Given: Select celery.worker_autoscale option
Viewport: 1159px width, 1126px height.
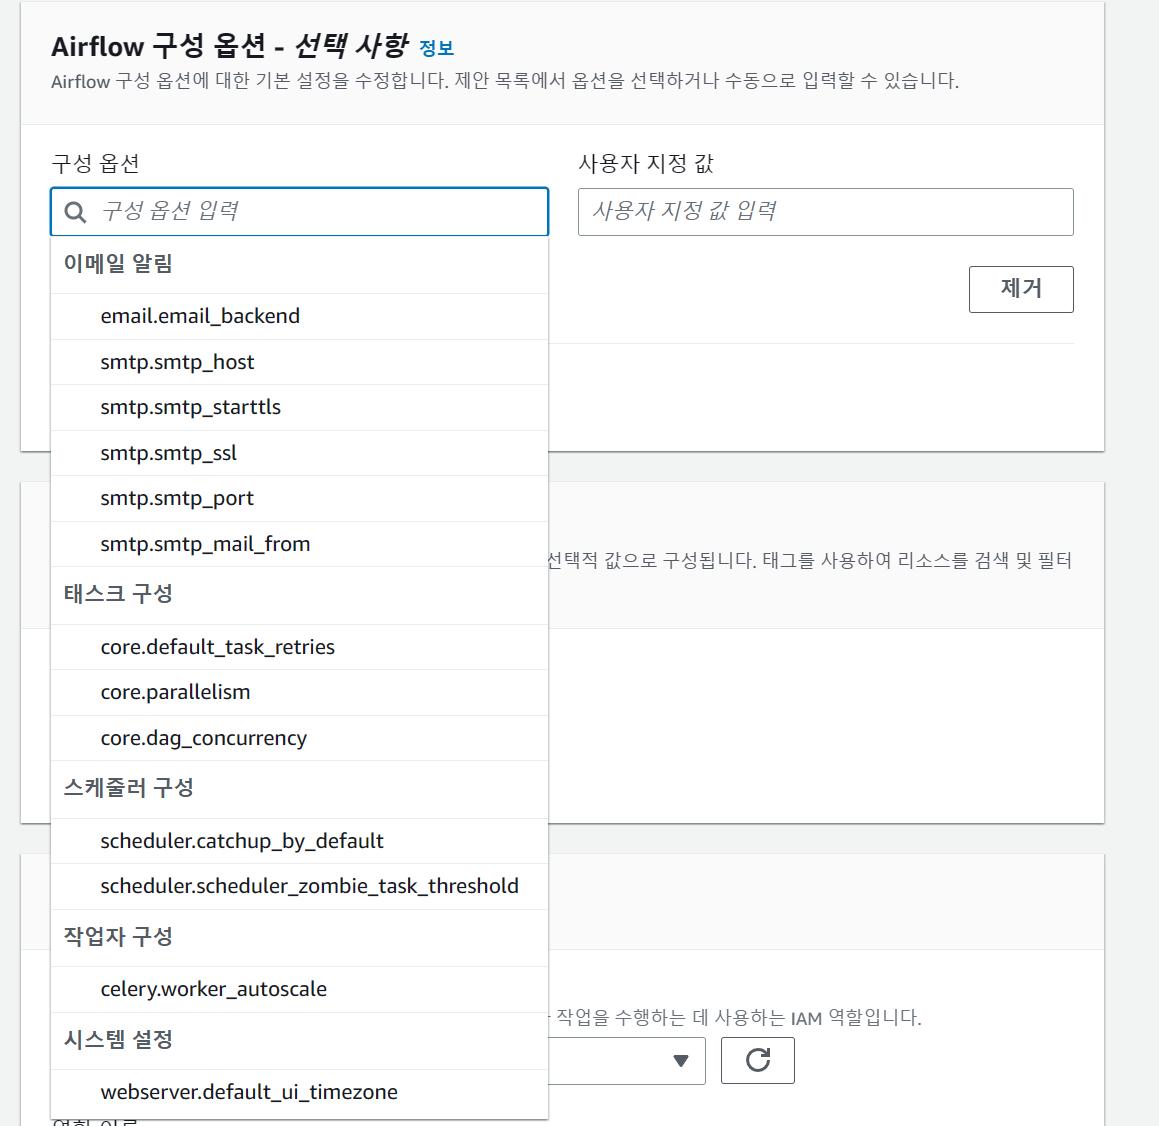Looking at the screenshot, I should click(213, 989).
